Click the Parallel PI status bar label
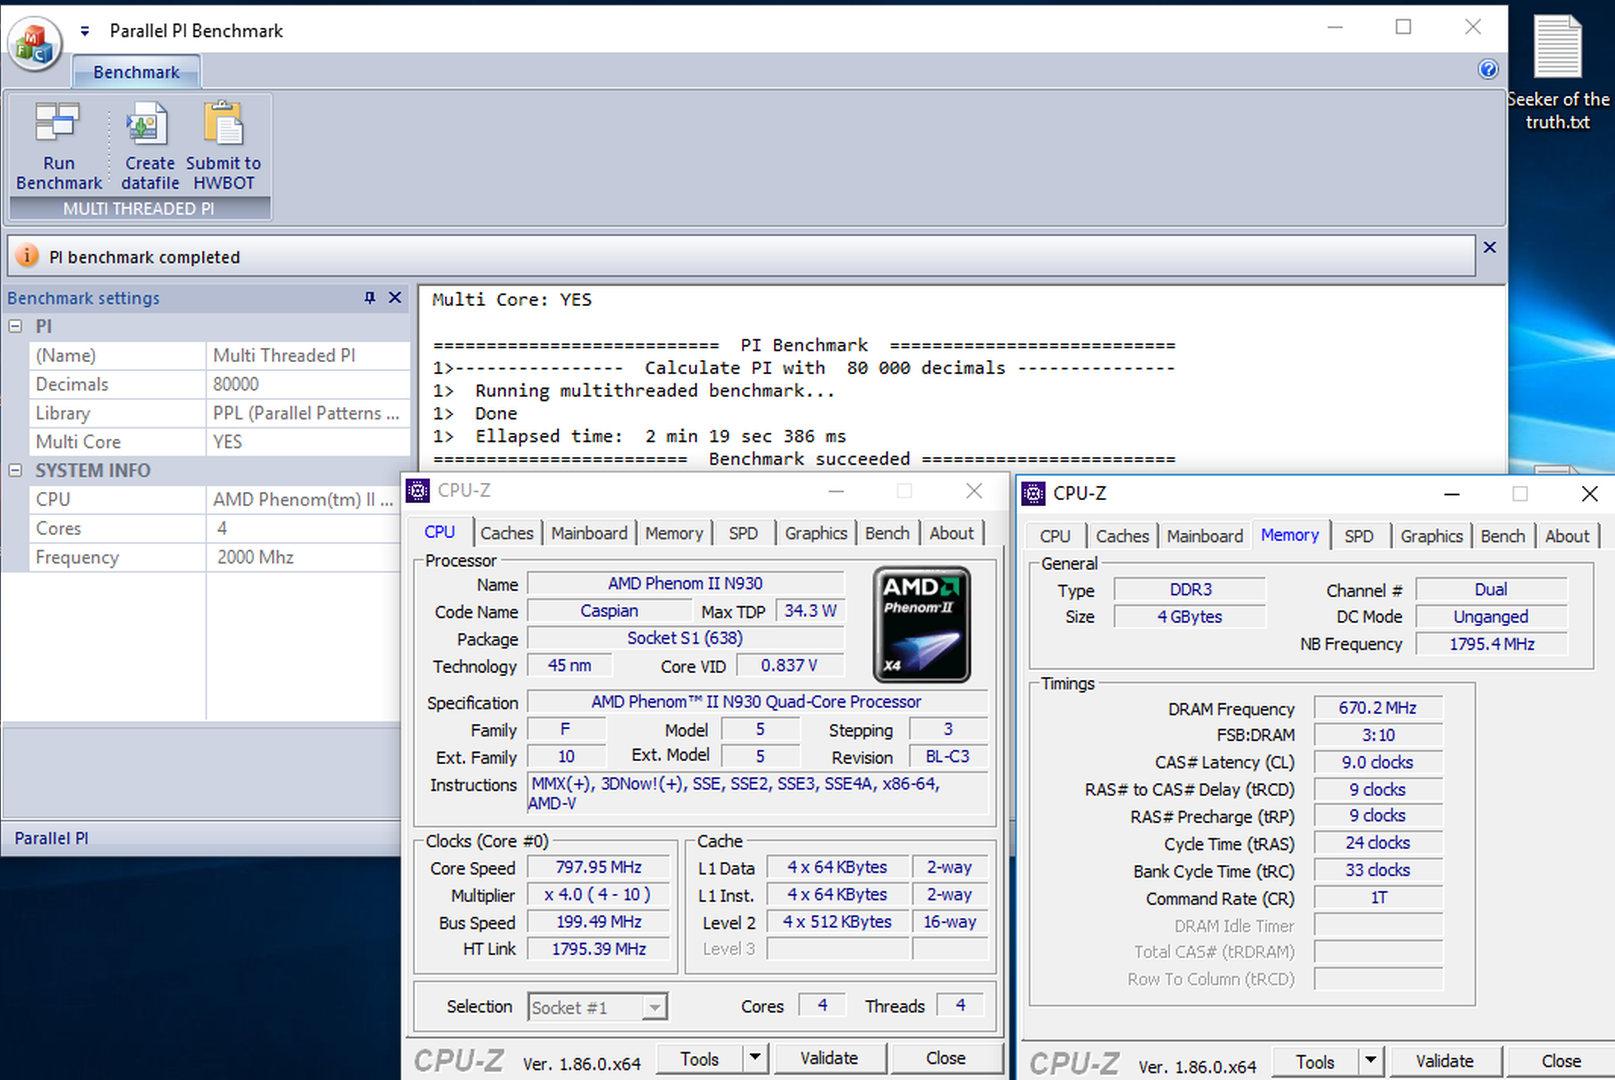The width and height of the screenshot is (1615, 1080). coord(52,838)
